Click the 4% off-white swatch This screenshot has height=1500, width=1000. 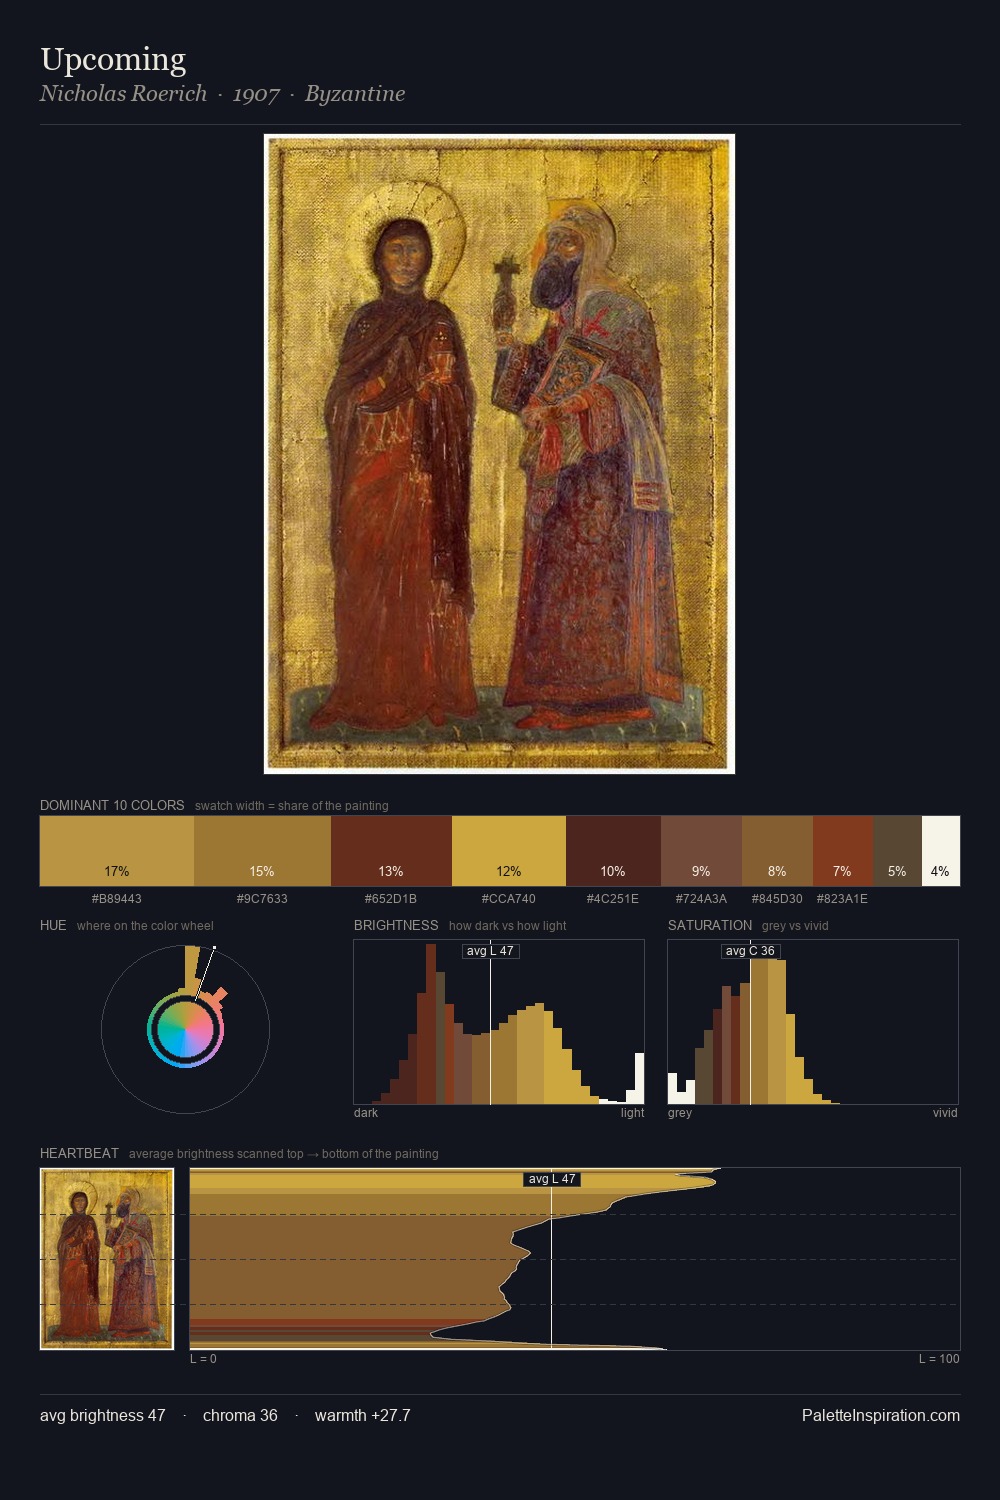tap(941, 851)
